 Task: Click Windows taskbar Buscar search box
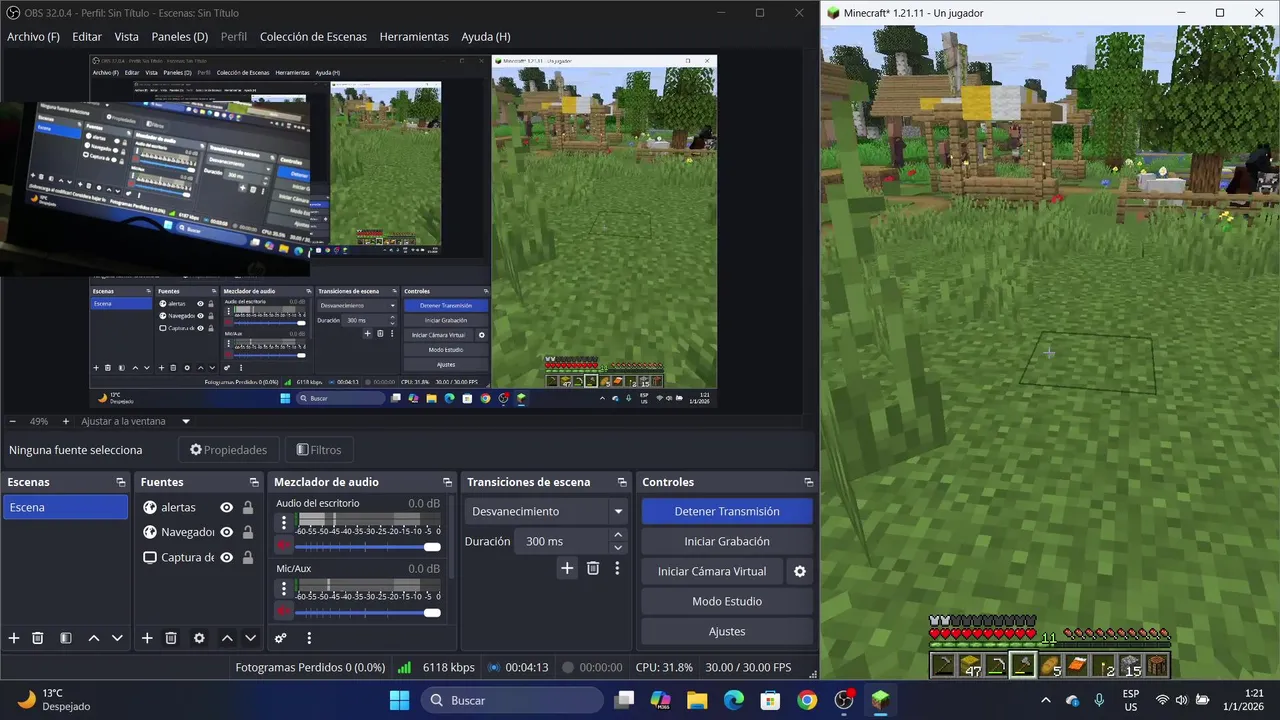point(511,700)
